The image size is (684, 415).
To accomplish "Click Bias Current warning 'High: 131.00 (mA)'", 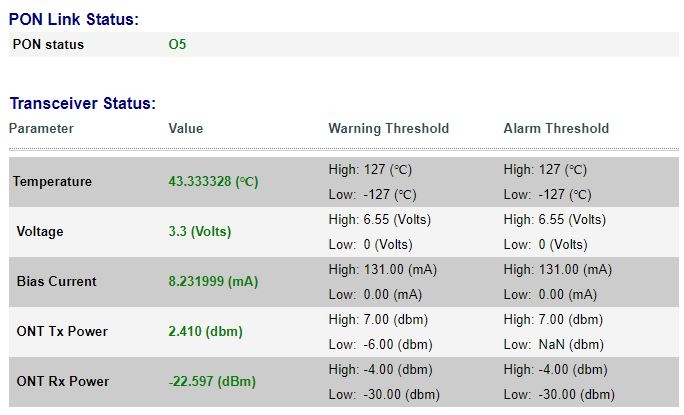I will tap(383, 270).
